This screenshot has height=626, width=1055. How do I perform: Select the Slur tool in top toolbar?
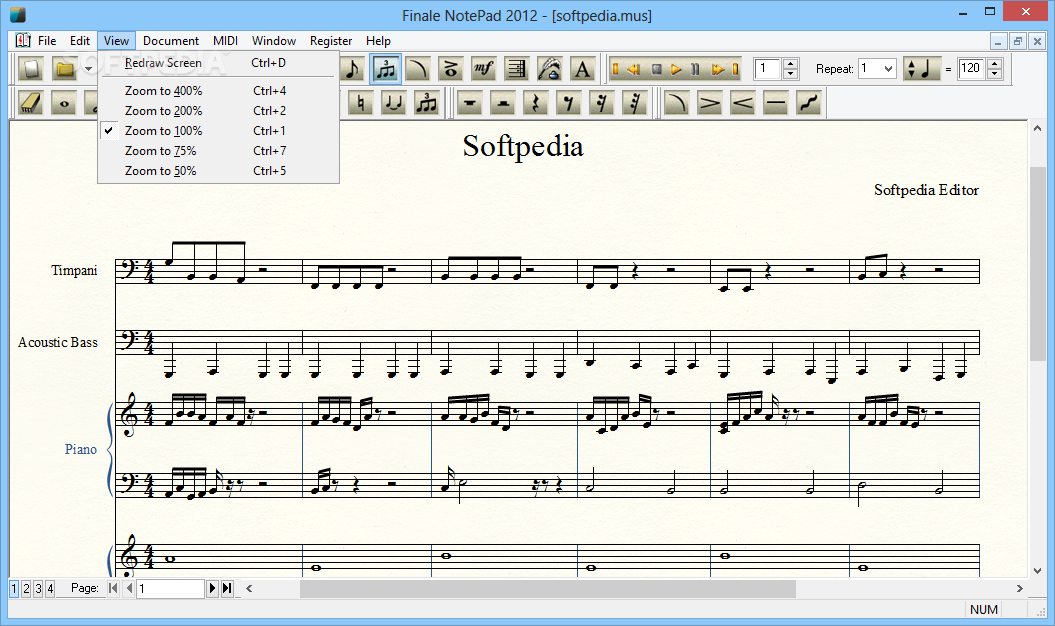(418, 69)
